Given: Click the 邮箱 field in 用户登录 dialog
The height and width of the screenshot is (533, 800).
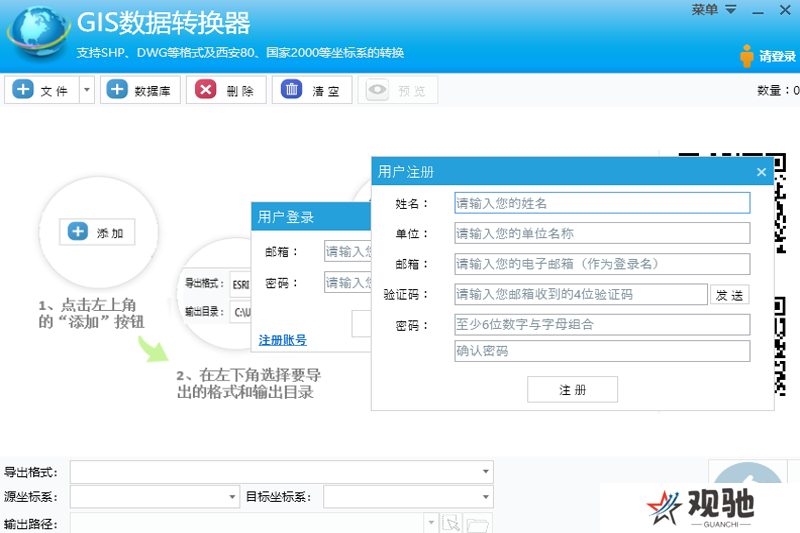Looking at the screenshot, I should (348, 251).
